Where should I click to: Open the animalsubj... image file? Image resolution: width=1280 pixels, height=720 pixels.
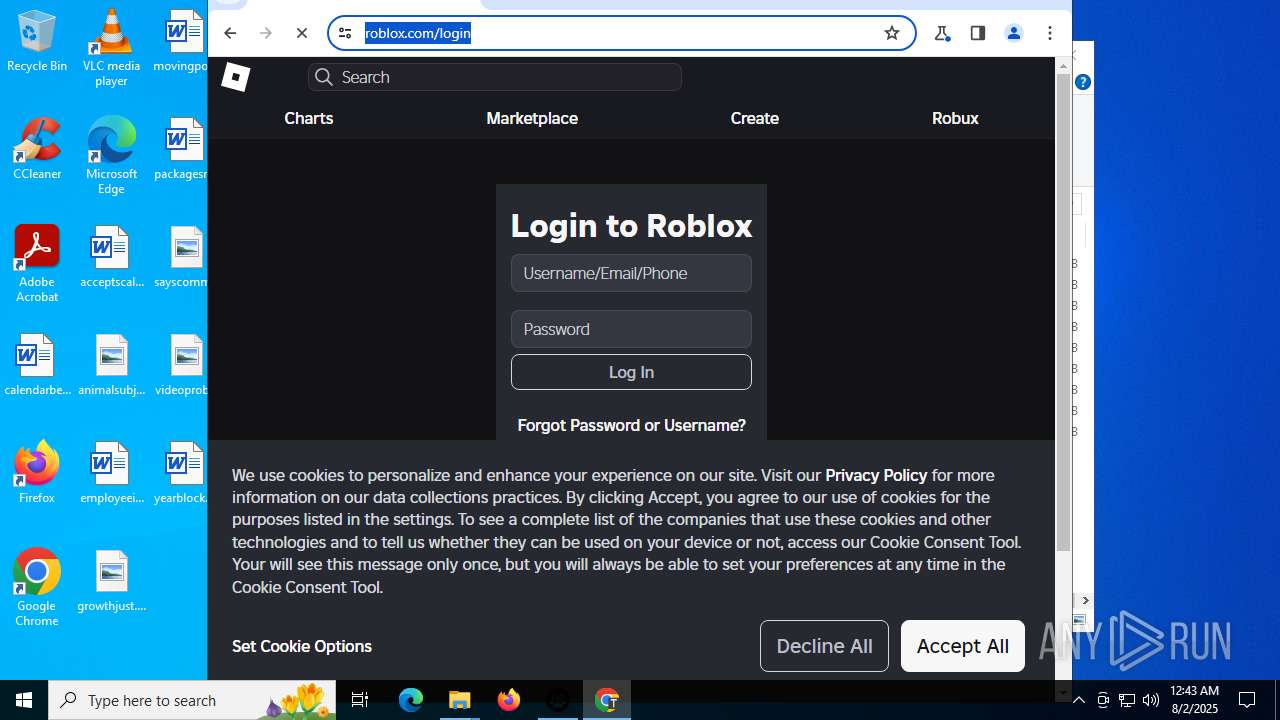tap(111, 365)
